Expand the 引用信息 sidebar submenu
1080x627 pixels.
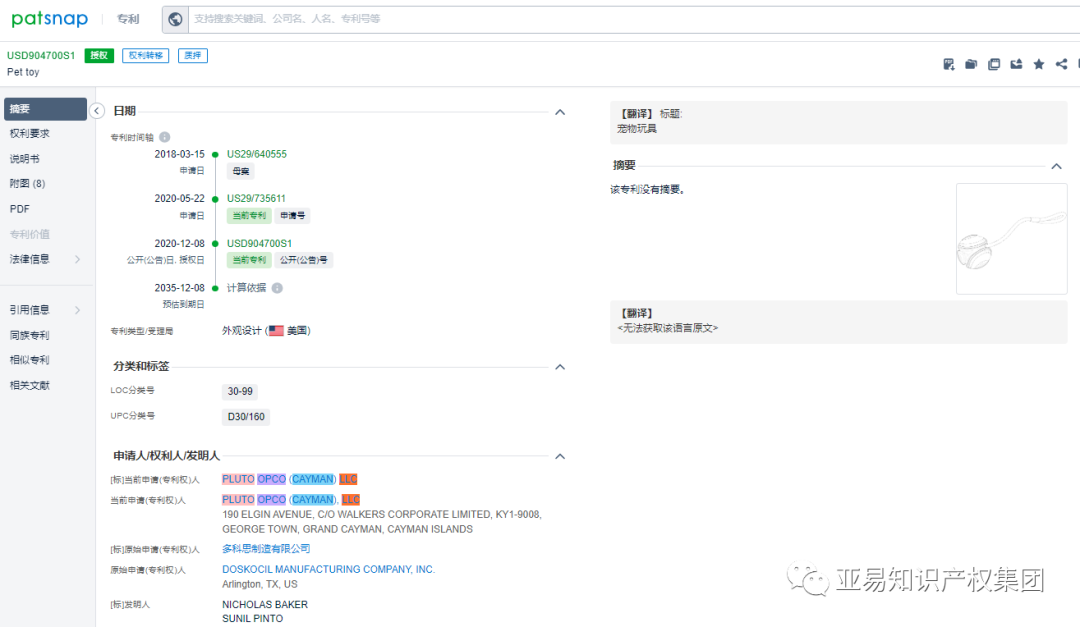click(x=77, y=310)
